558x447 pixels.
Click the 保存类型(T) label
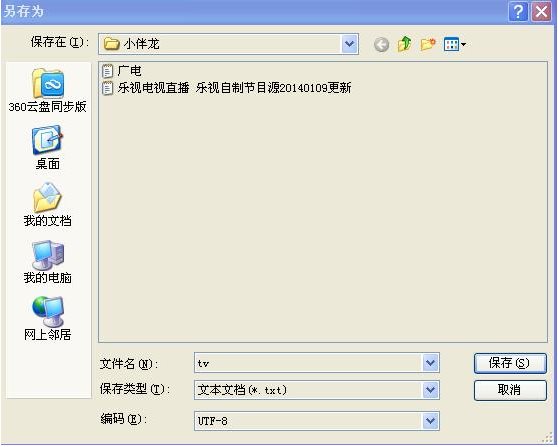135,389
